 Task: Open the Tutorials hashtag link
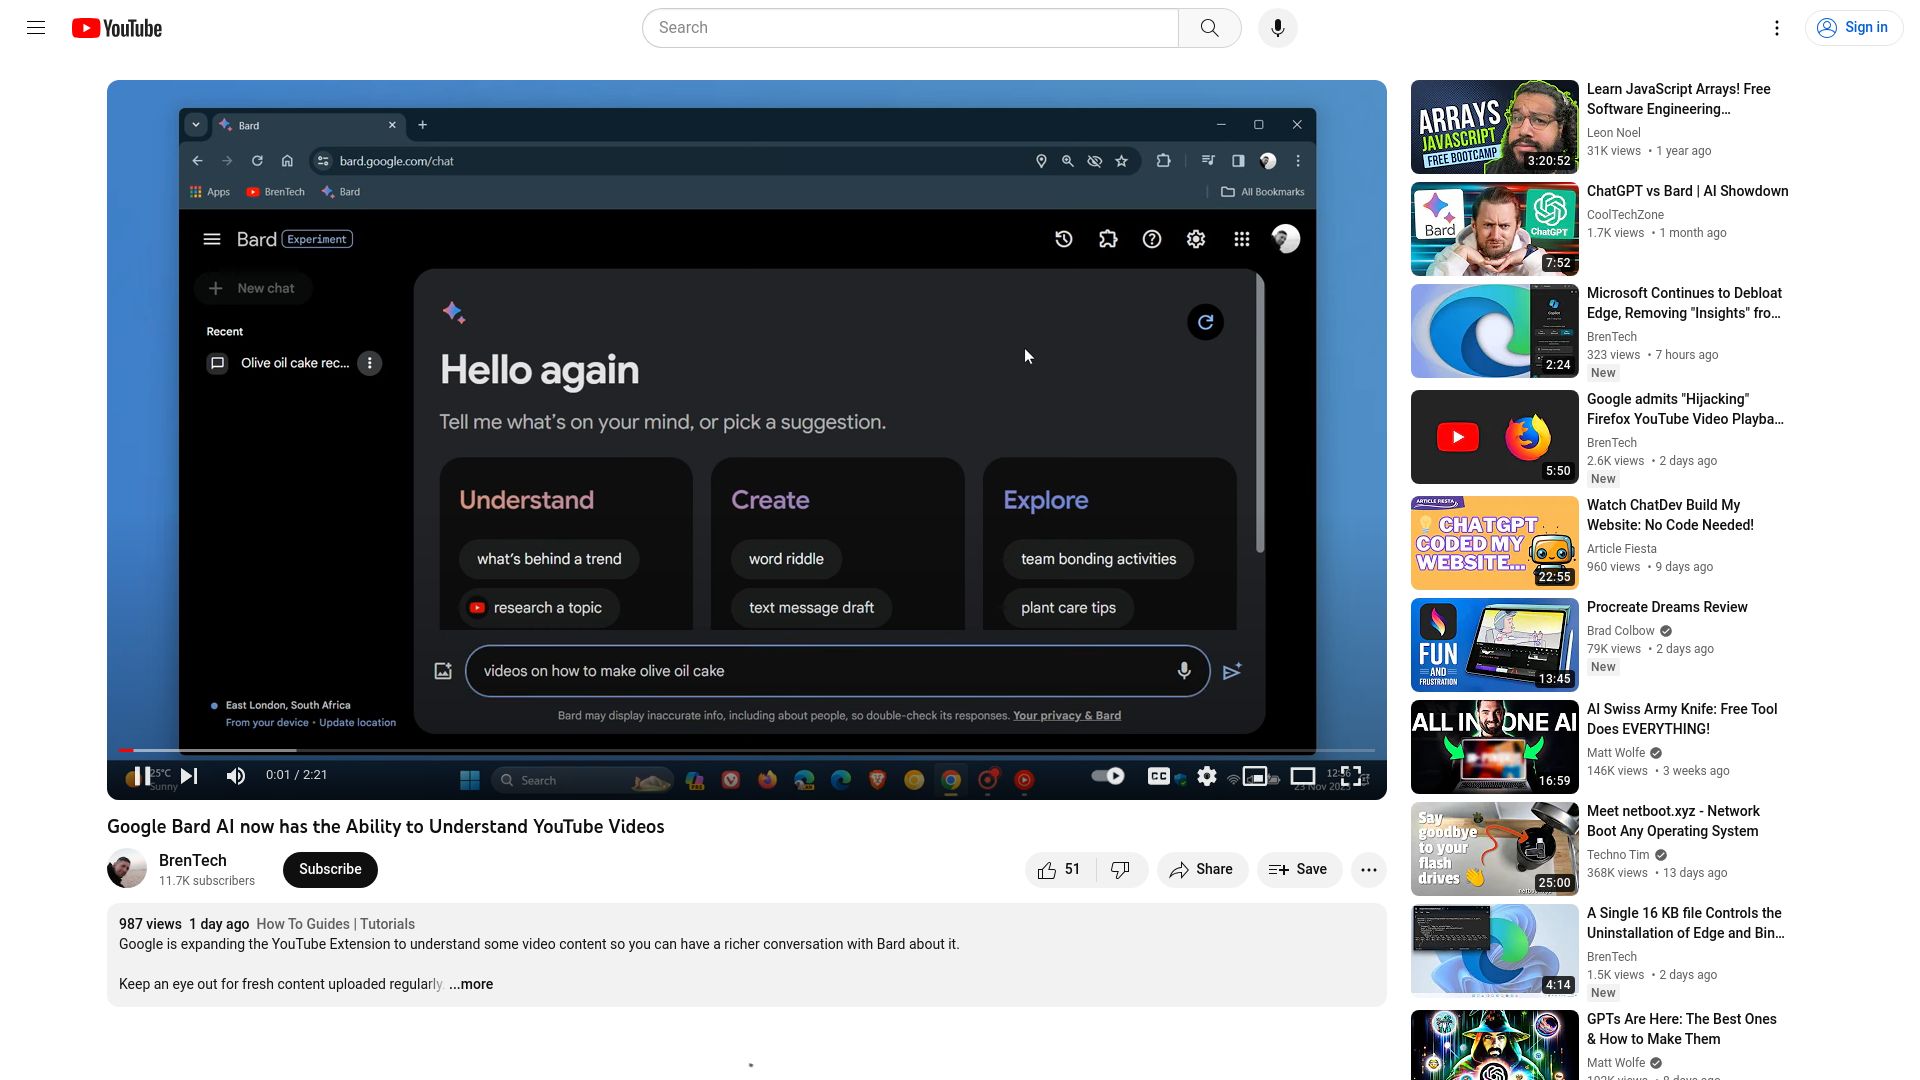point(387,925)
